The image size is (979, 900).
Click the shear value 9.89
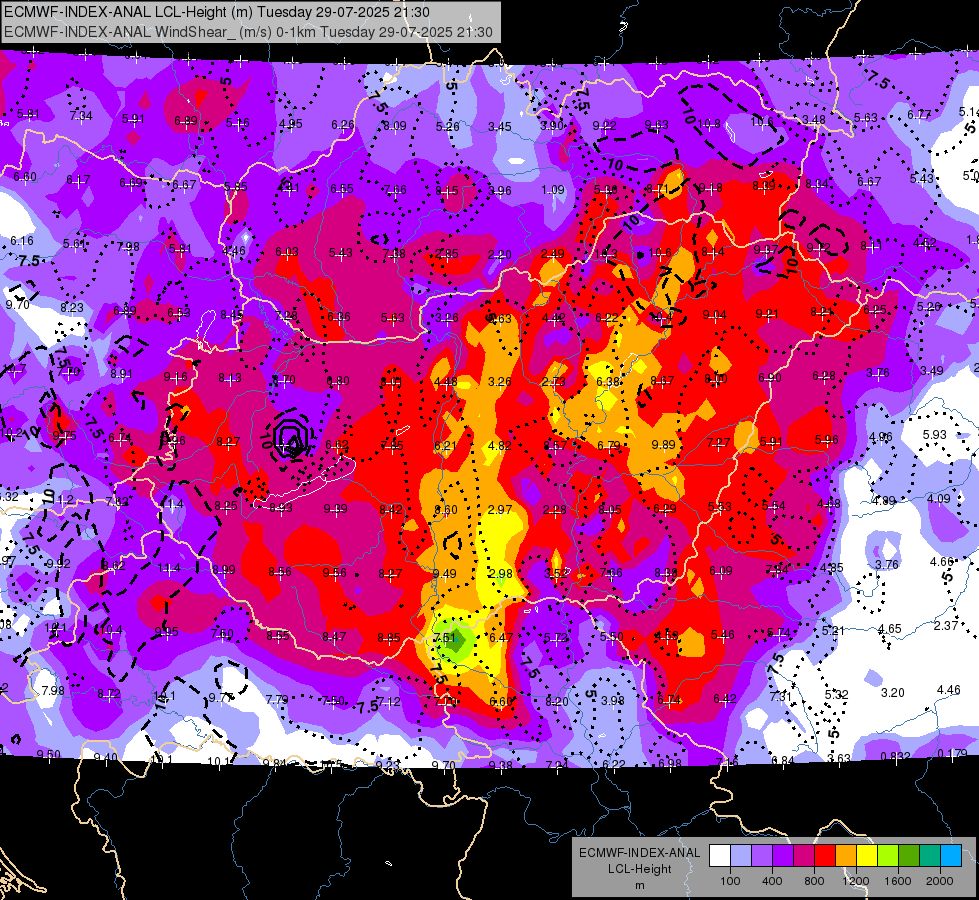tap(663, 444)
